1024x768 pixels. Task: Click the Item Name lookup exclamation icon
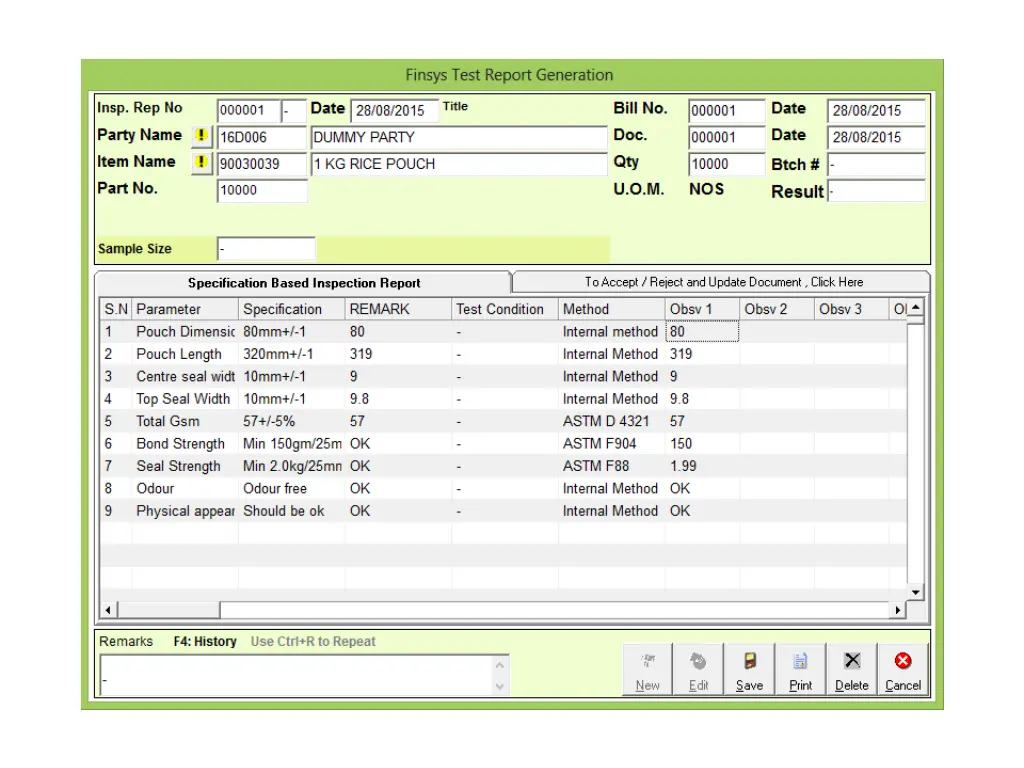coord(201,163)
